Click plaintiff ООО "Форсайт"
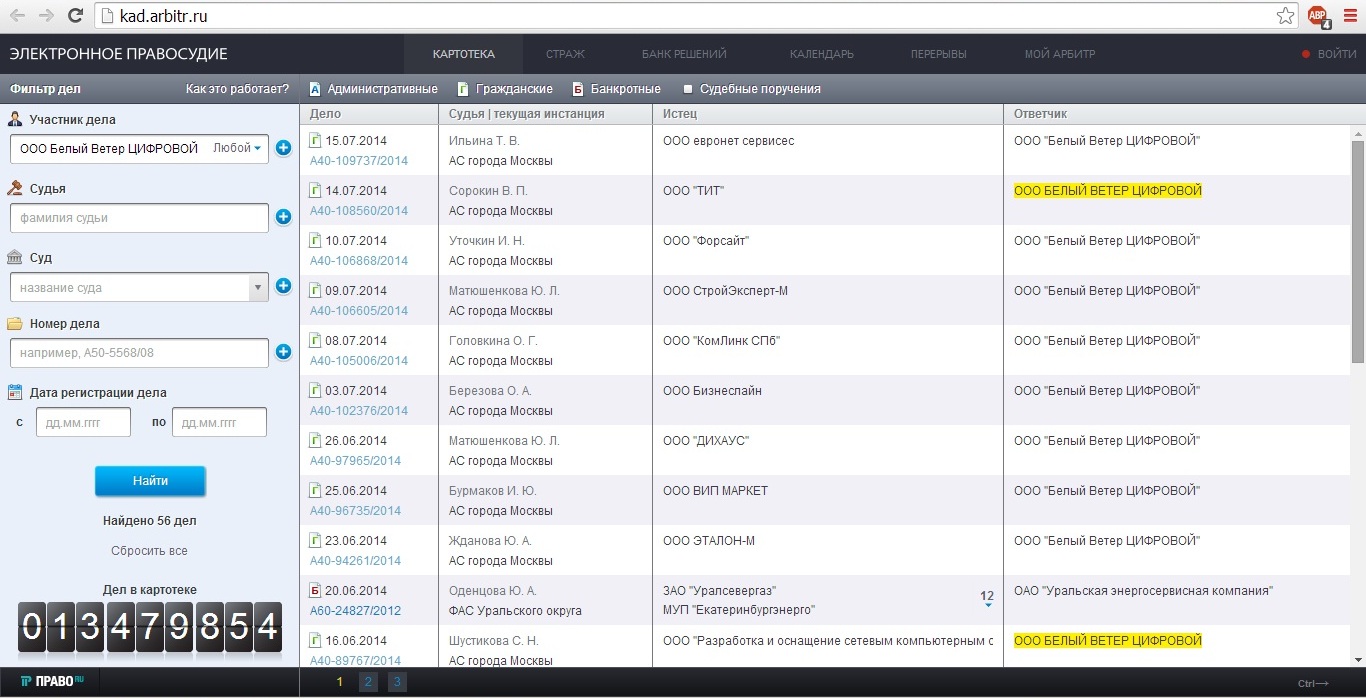The height and width of the screenshot is (699, 1366). pos(706,241)
